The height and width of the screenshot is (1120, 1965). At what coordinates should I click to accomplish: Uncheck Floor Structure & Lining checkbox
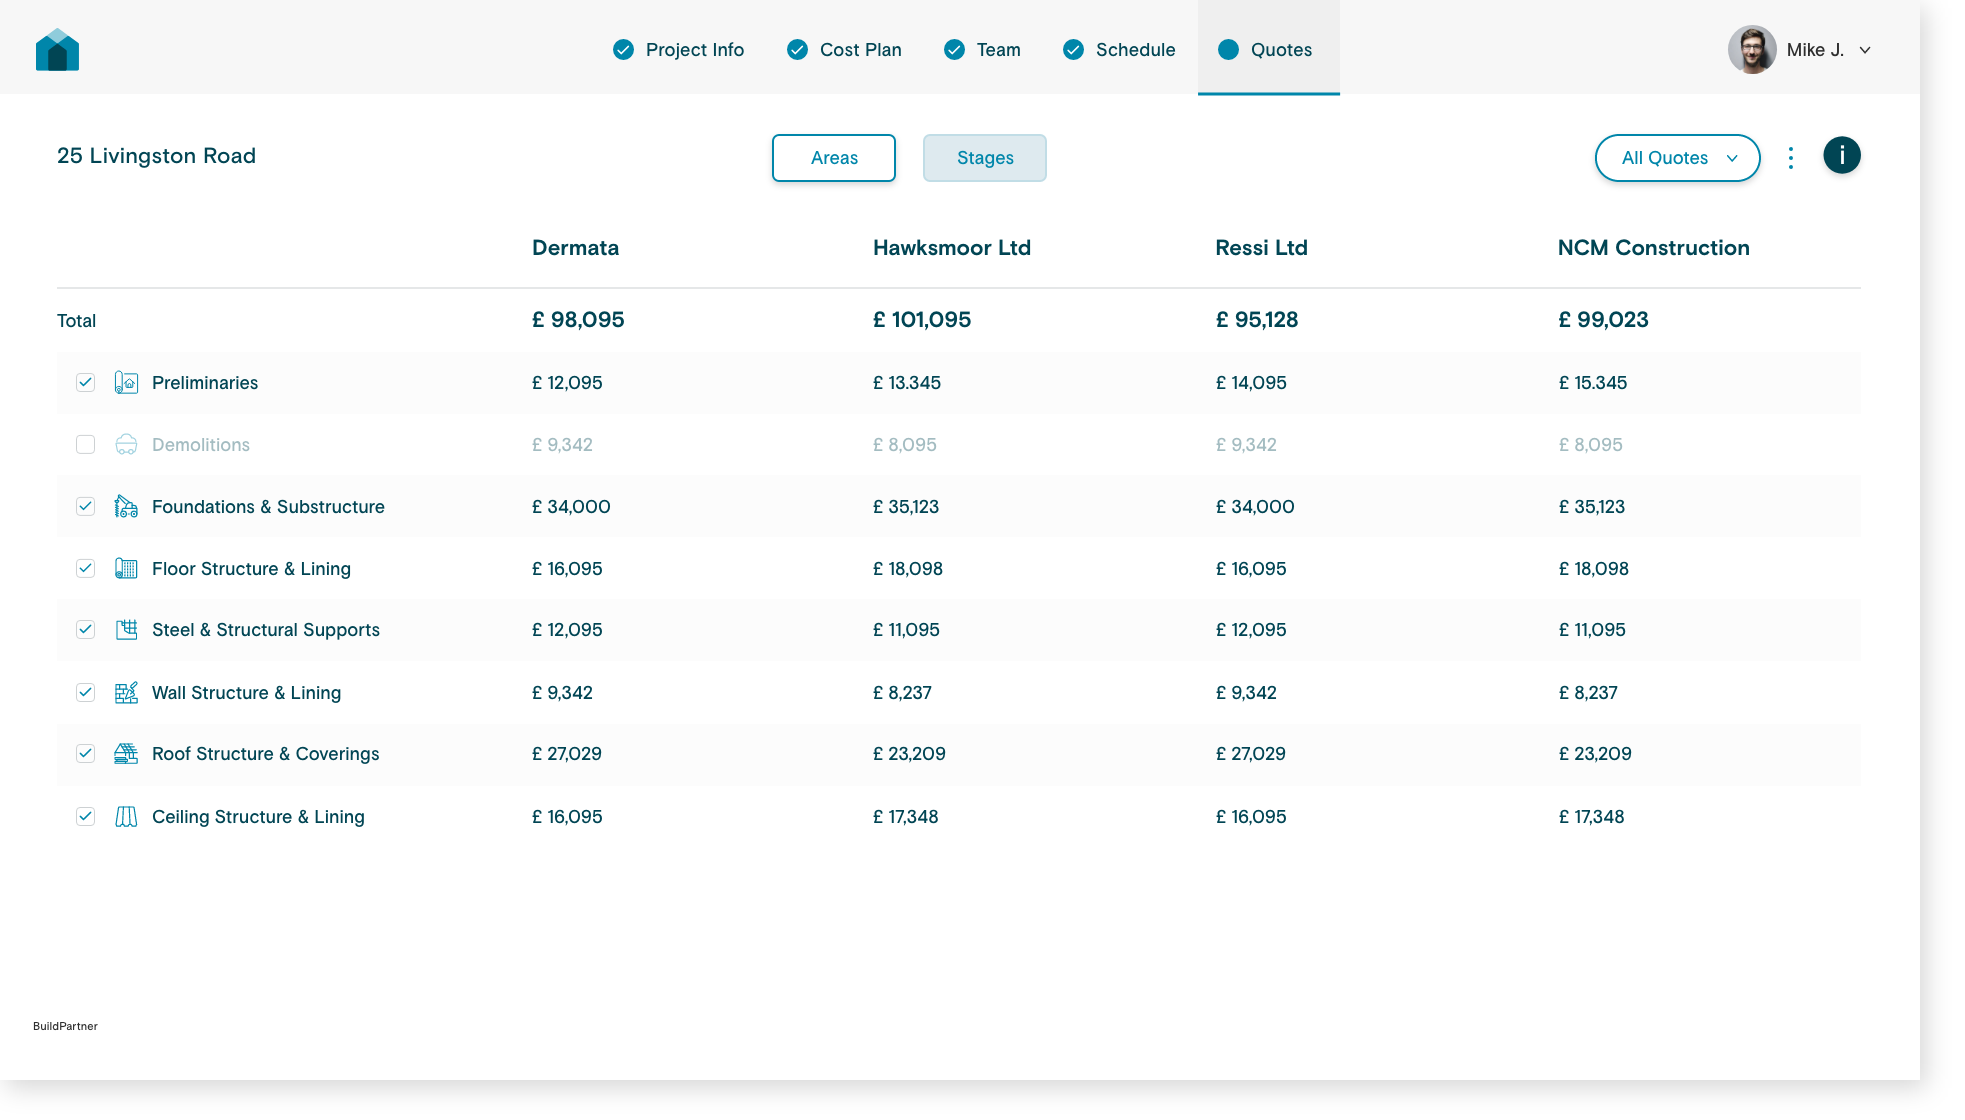(86, 569)
